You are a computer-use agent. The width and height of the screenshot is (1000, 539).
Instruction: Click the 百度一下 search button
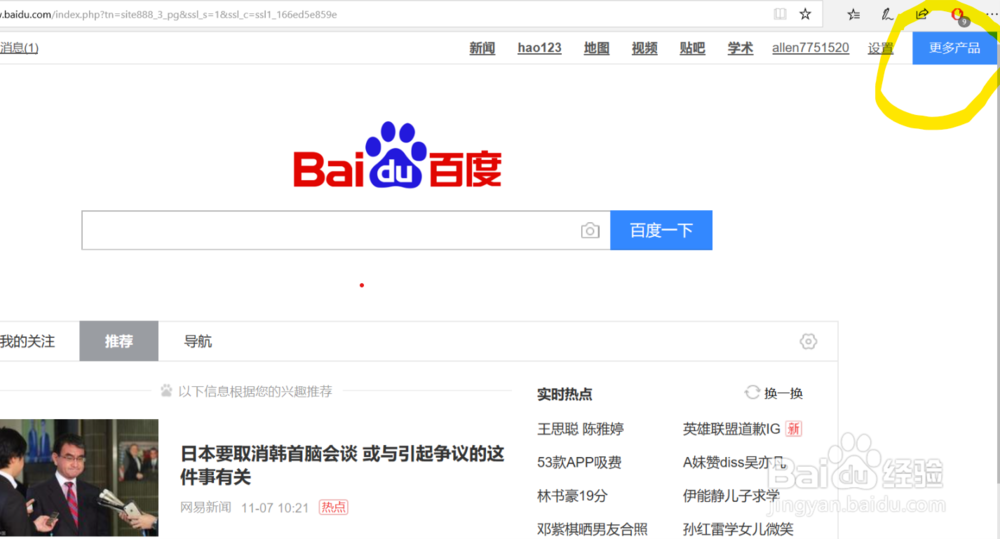pos(661,230)
